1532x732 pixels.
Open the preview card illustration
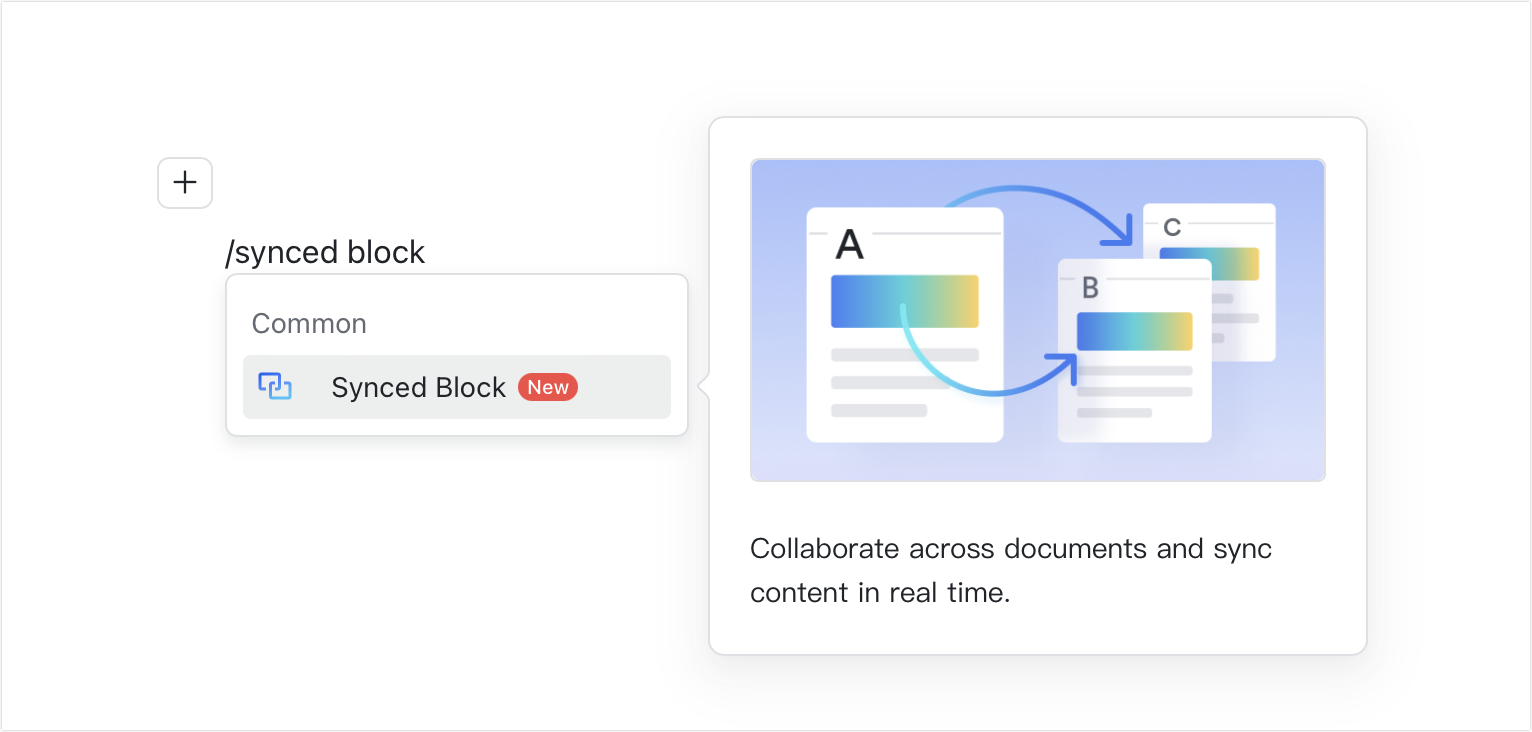click(1037, 318)
